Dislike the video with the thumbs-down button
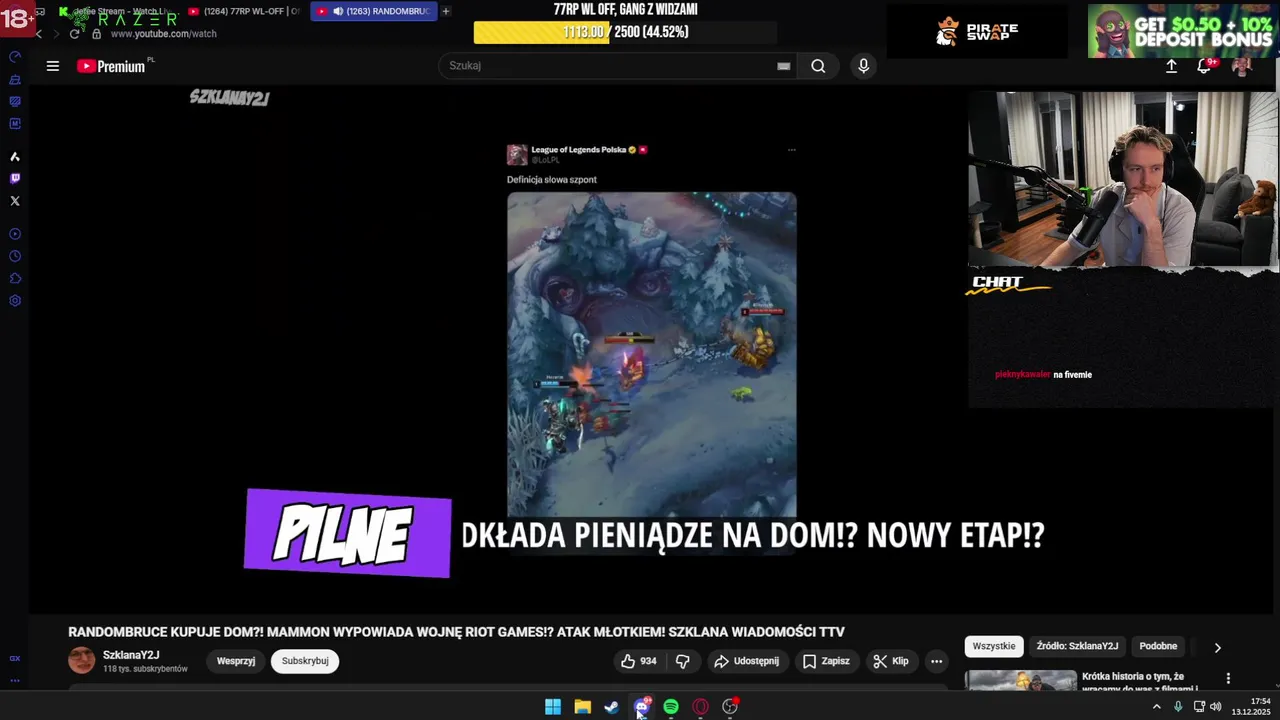The width and height of the screenshot is (1280, 720). click(683, 661)
